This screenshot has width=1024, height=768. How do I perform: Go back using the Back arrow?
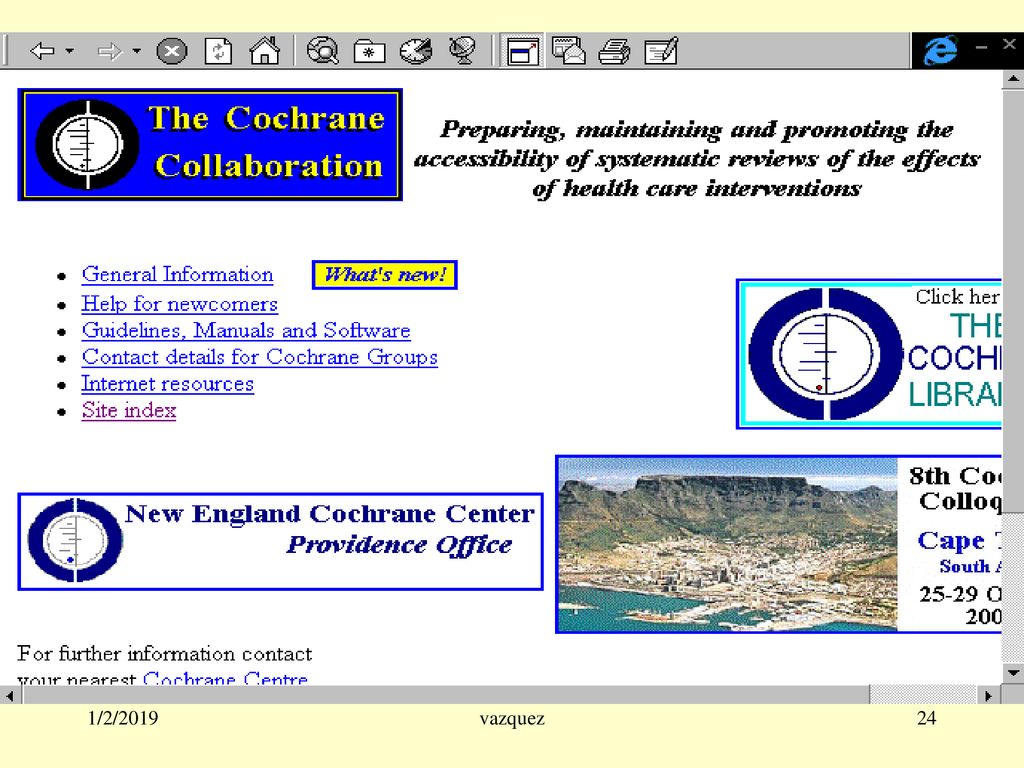click(43, 51)
